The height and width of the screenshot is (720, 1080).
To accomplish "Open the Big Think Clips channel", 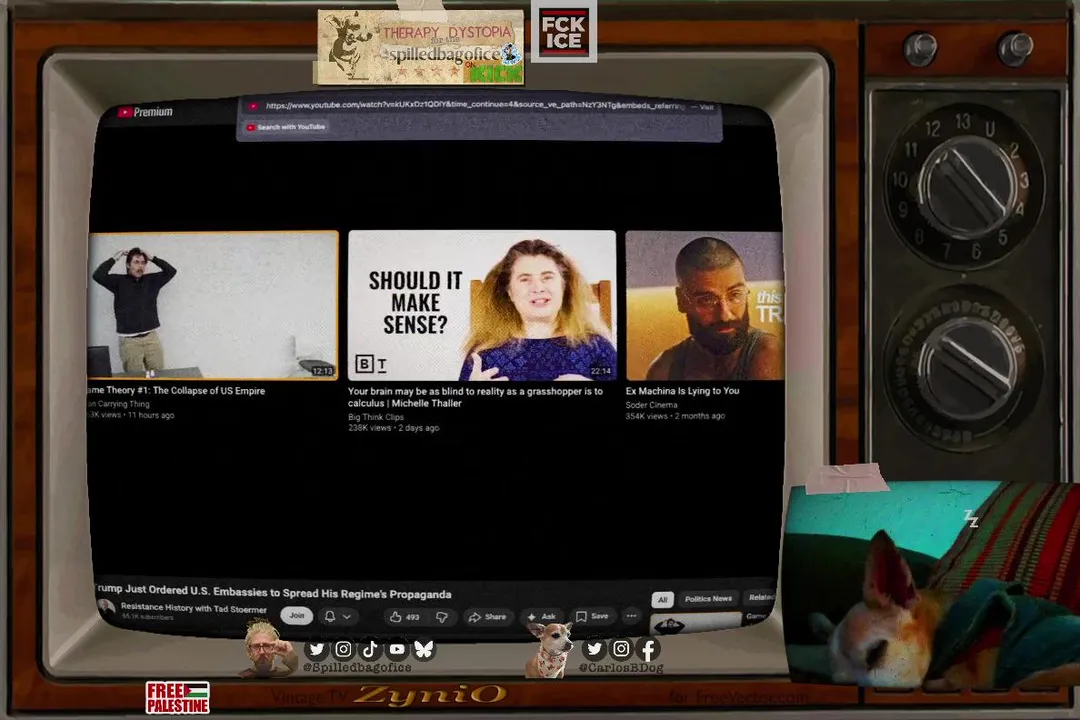I will 376,417.
